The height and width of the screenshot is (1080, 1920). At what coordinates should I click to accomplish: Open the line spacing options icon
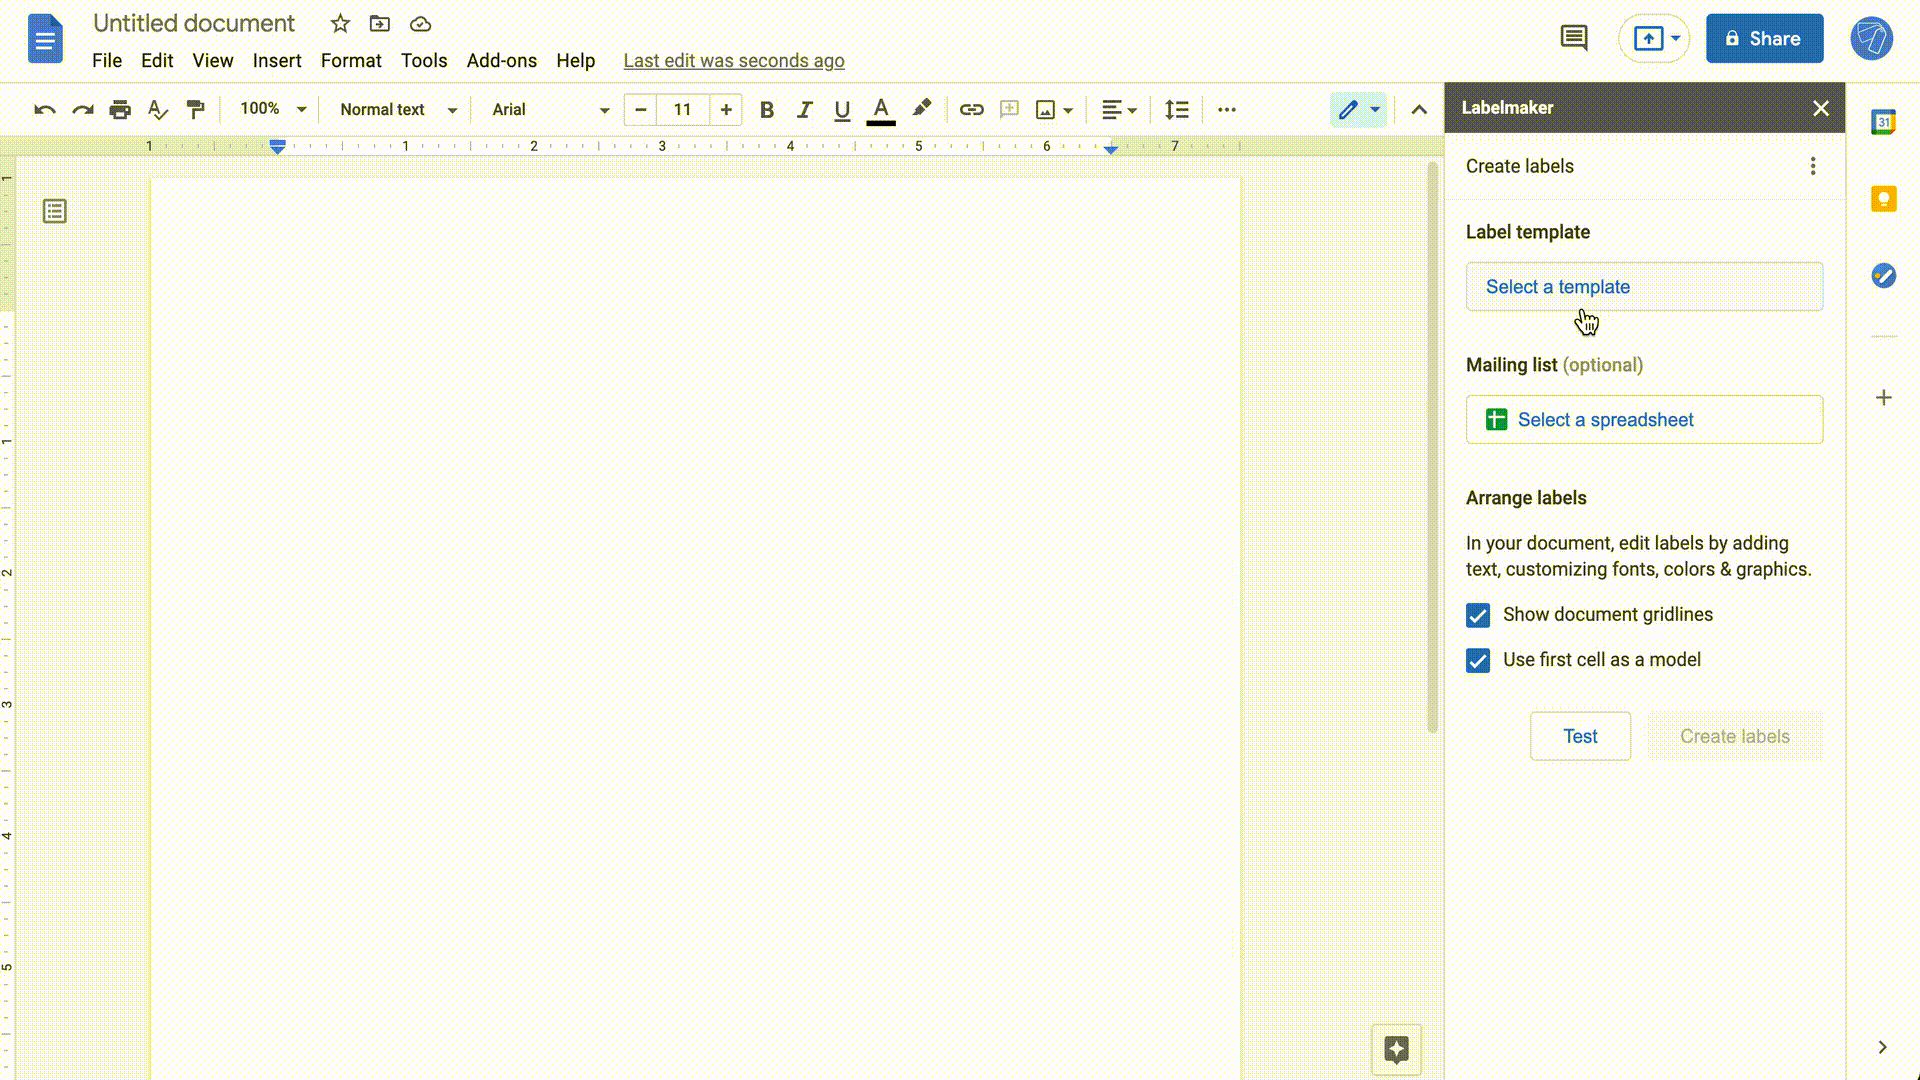click(x=1176, y=109)
